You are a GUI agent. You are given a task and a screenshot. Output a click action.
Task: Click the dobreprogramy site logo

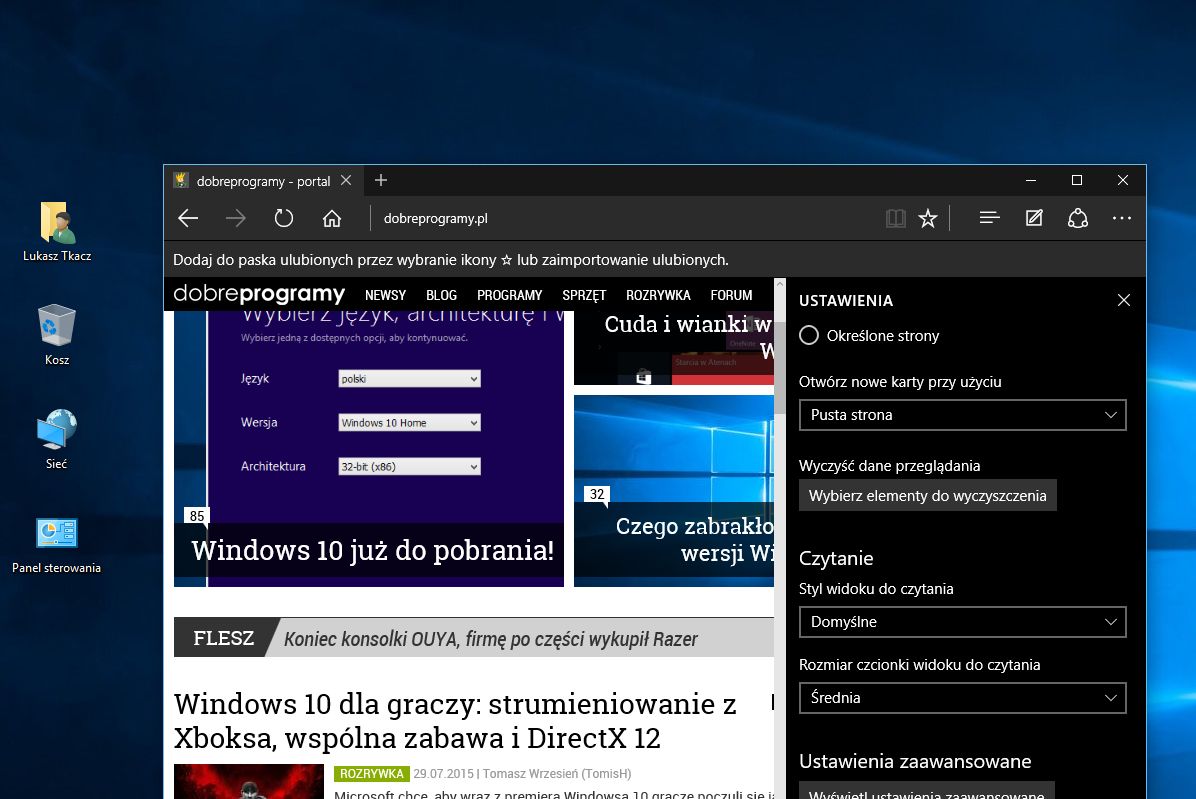259,294
